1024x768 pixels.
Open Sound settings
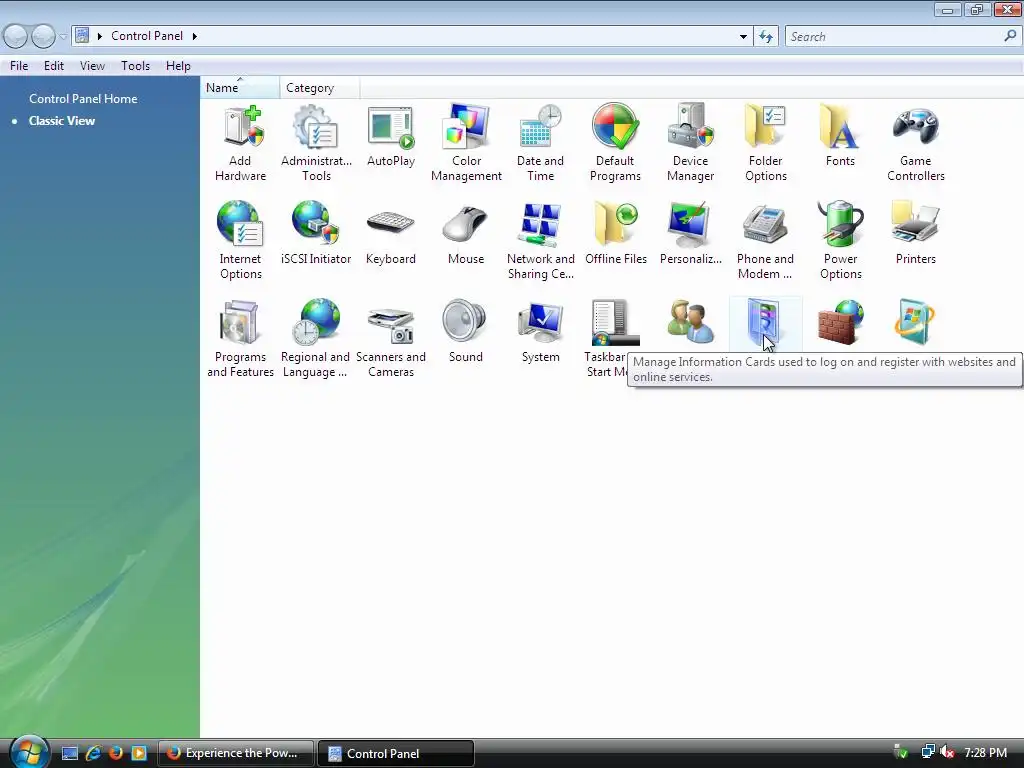(x=466, y=331)
